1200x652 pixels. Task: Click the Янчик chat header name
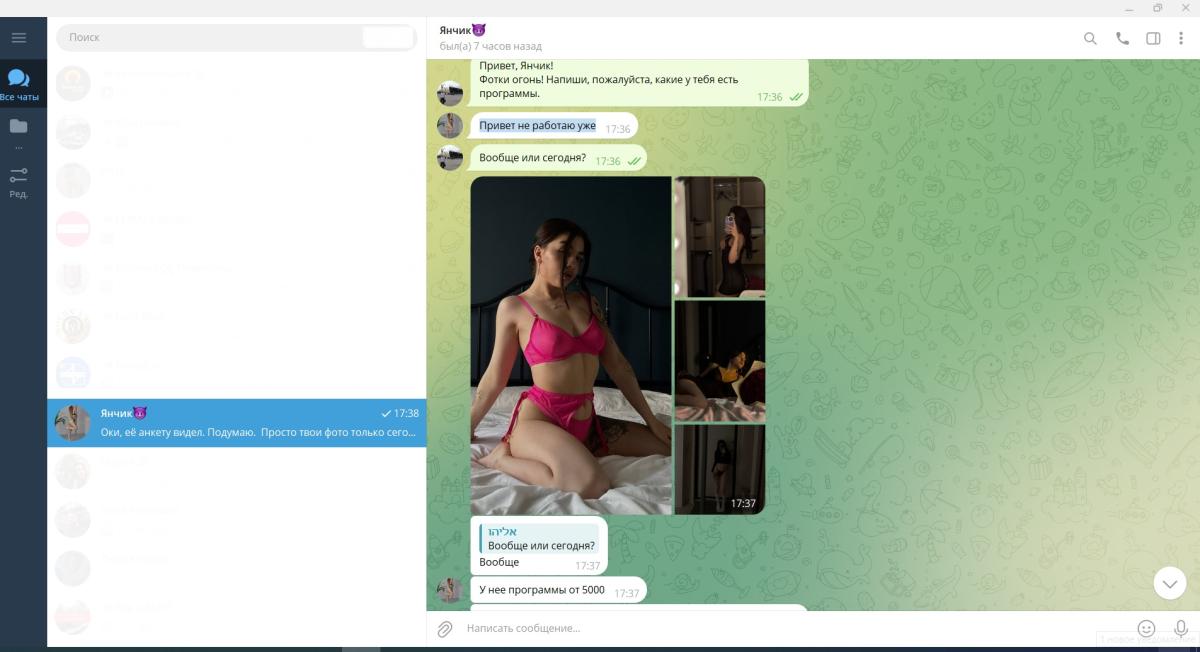pos(462,30)
